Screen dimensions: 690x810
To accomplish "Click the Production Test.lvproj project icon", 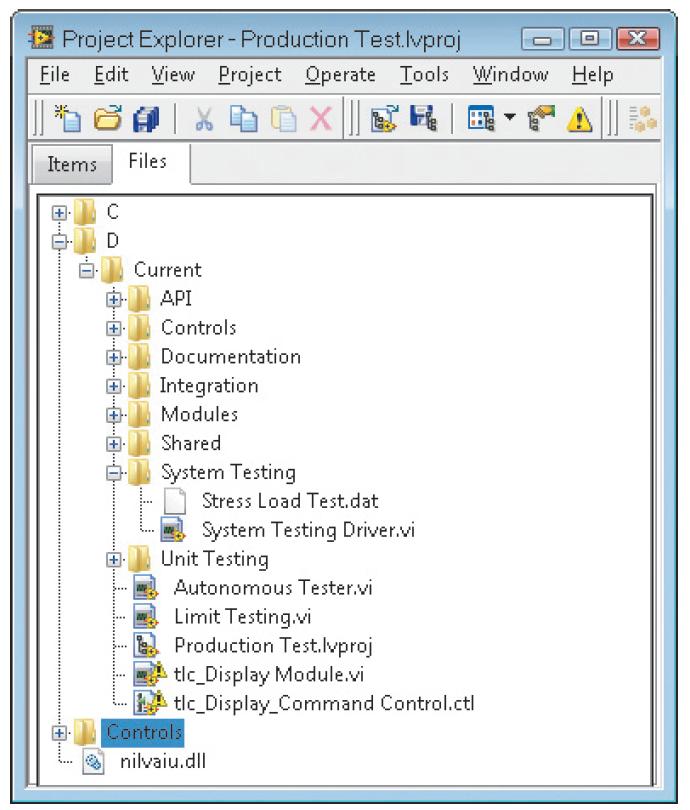I will [146, 645].
